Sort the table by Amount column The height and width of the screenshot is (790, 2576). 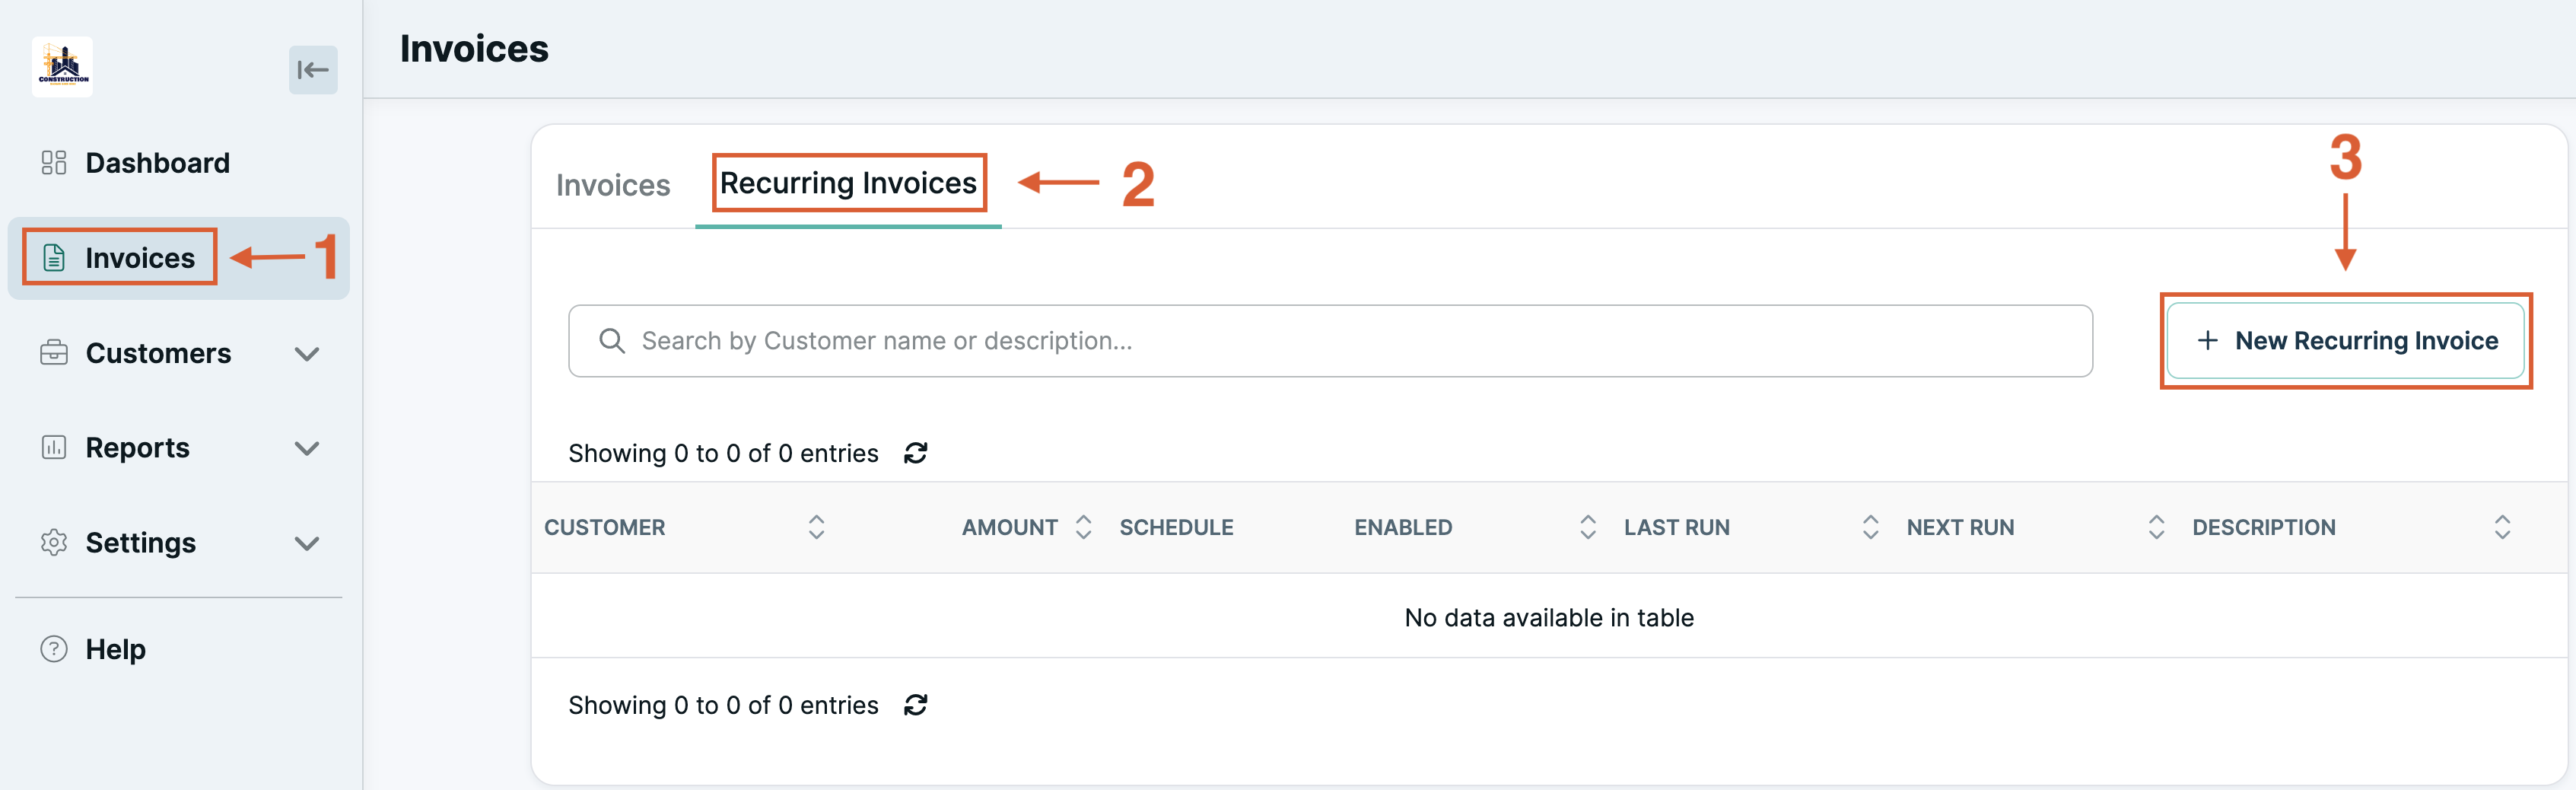click(x=1083, y=526)
